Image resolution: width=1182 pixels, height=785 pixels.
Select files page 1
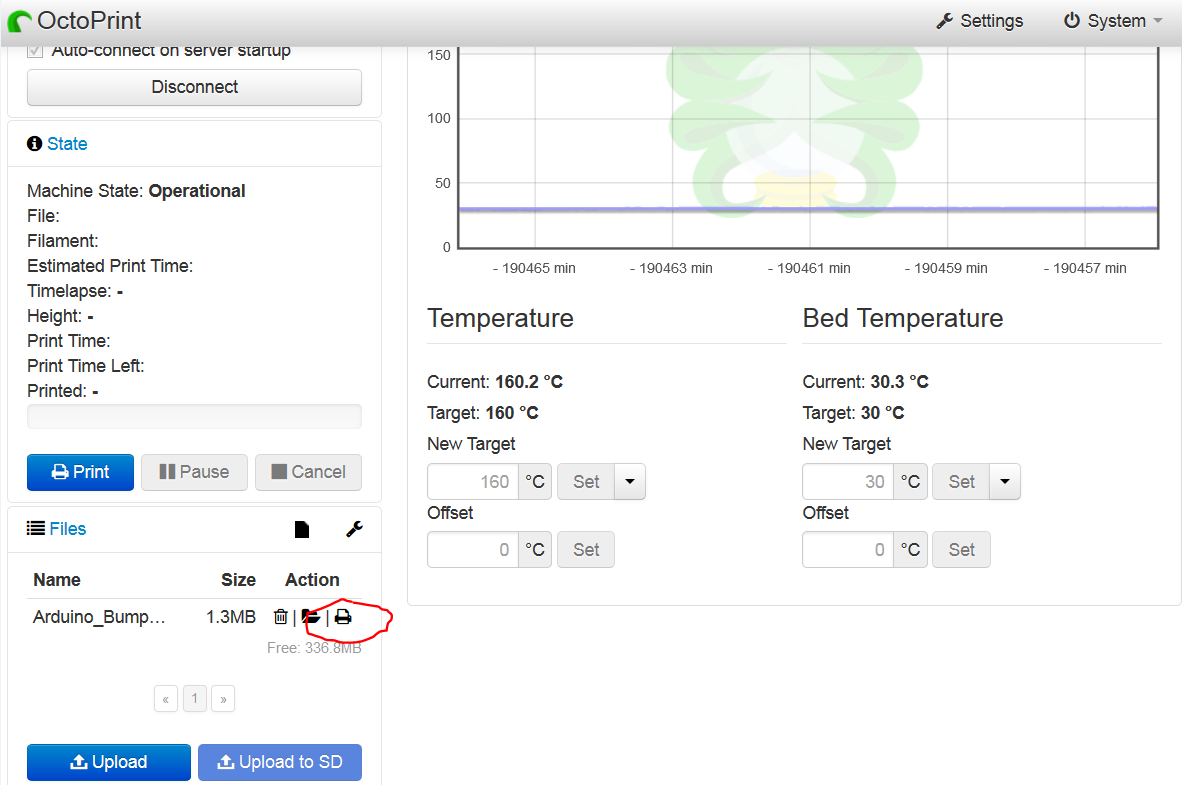(194, 698)
